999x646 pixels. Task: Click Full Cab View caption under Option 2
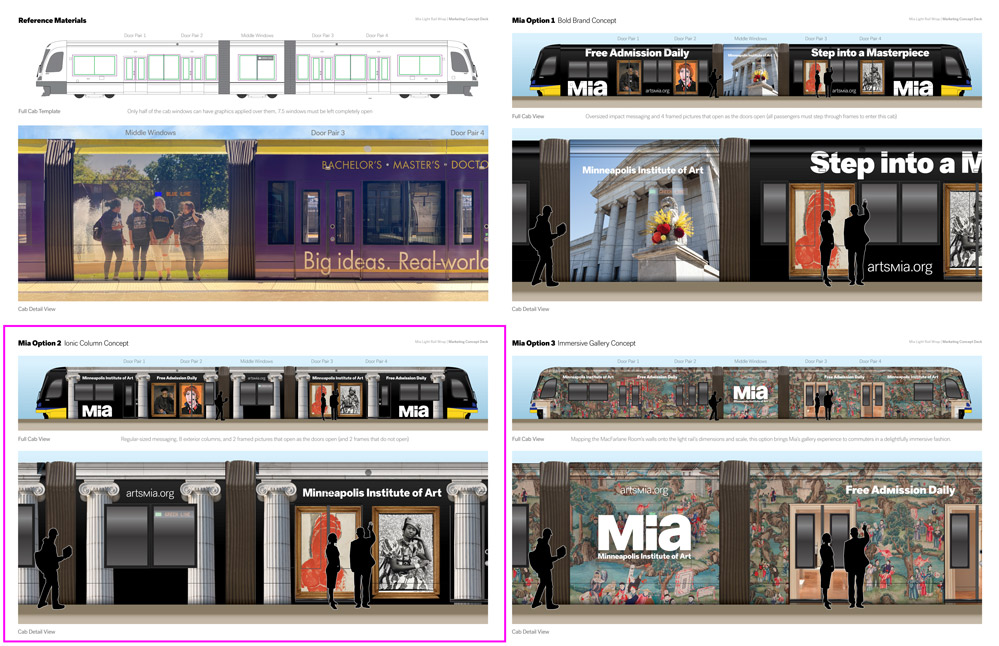(x=34, y=439)
